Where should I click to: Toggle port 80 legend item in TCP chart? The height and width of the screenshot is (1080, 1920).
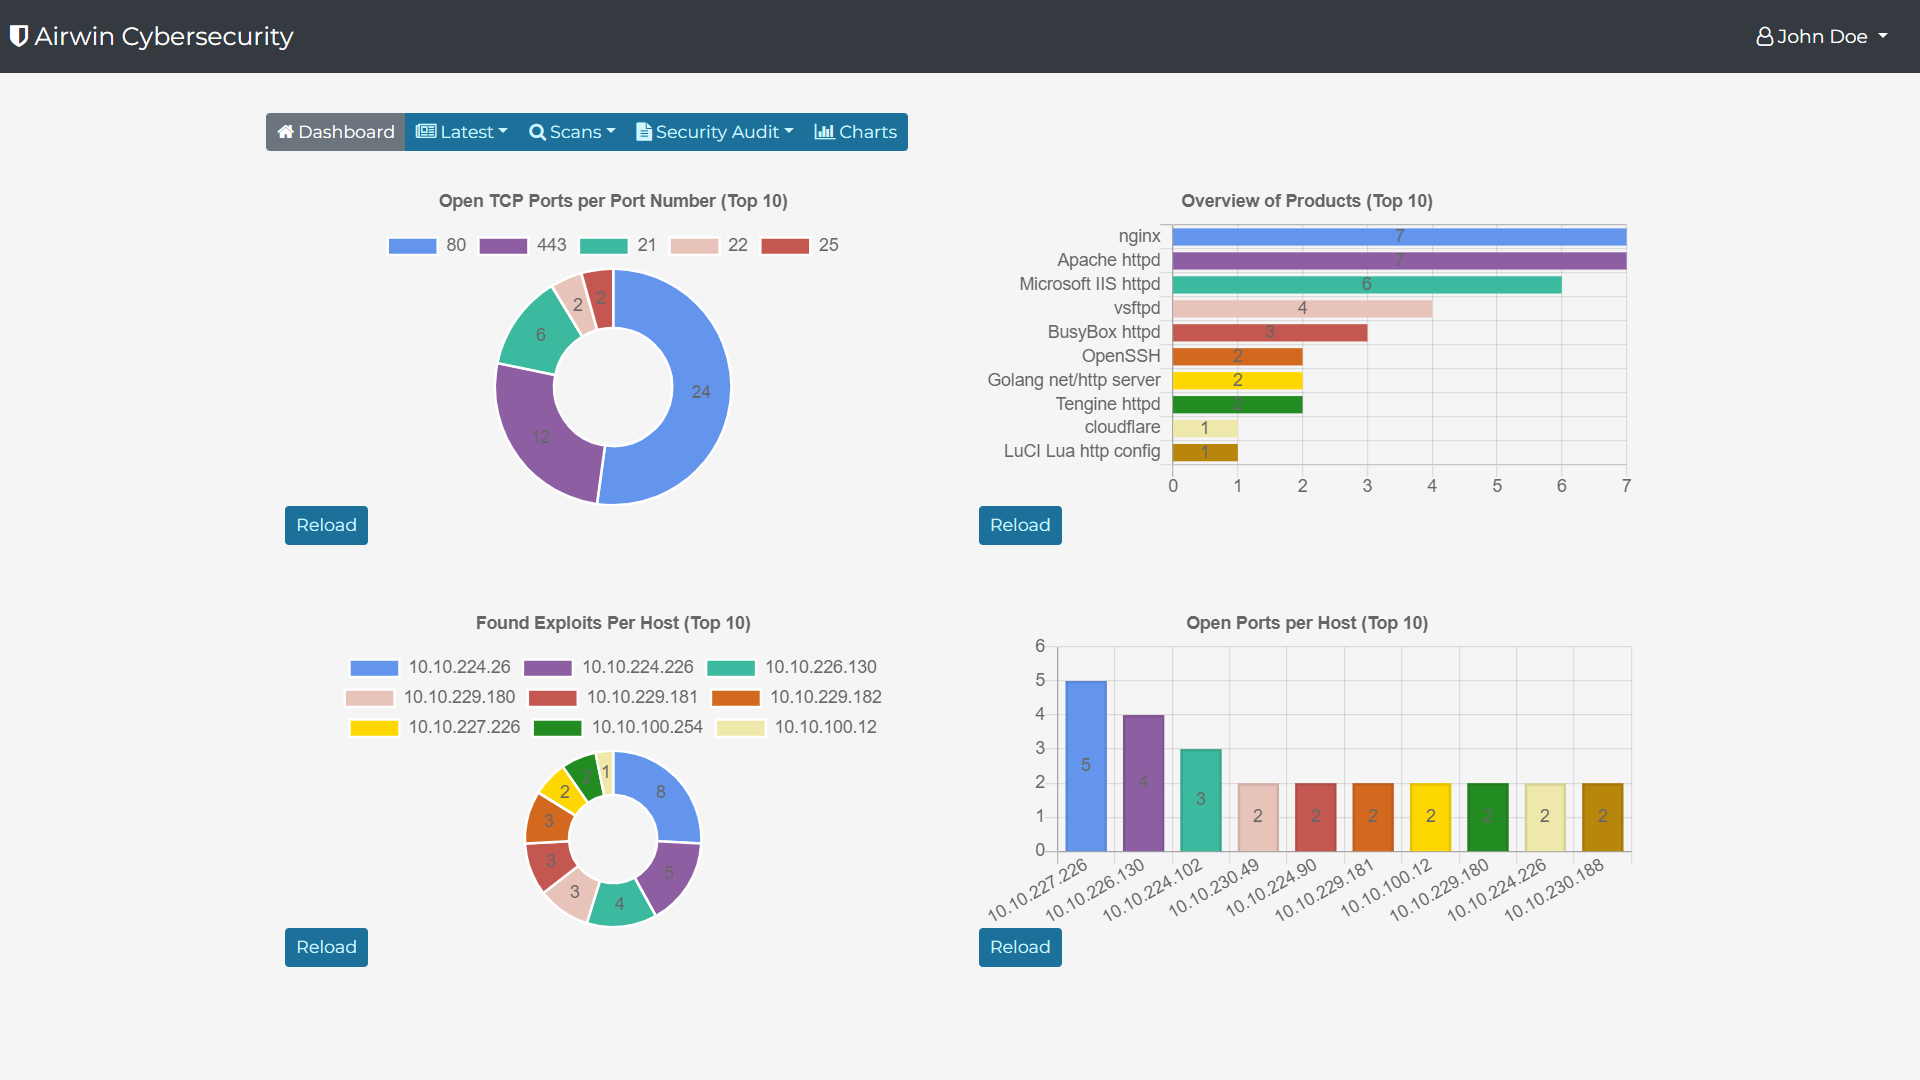pos(413,246)
